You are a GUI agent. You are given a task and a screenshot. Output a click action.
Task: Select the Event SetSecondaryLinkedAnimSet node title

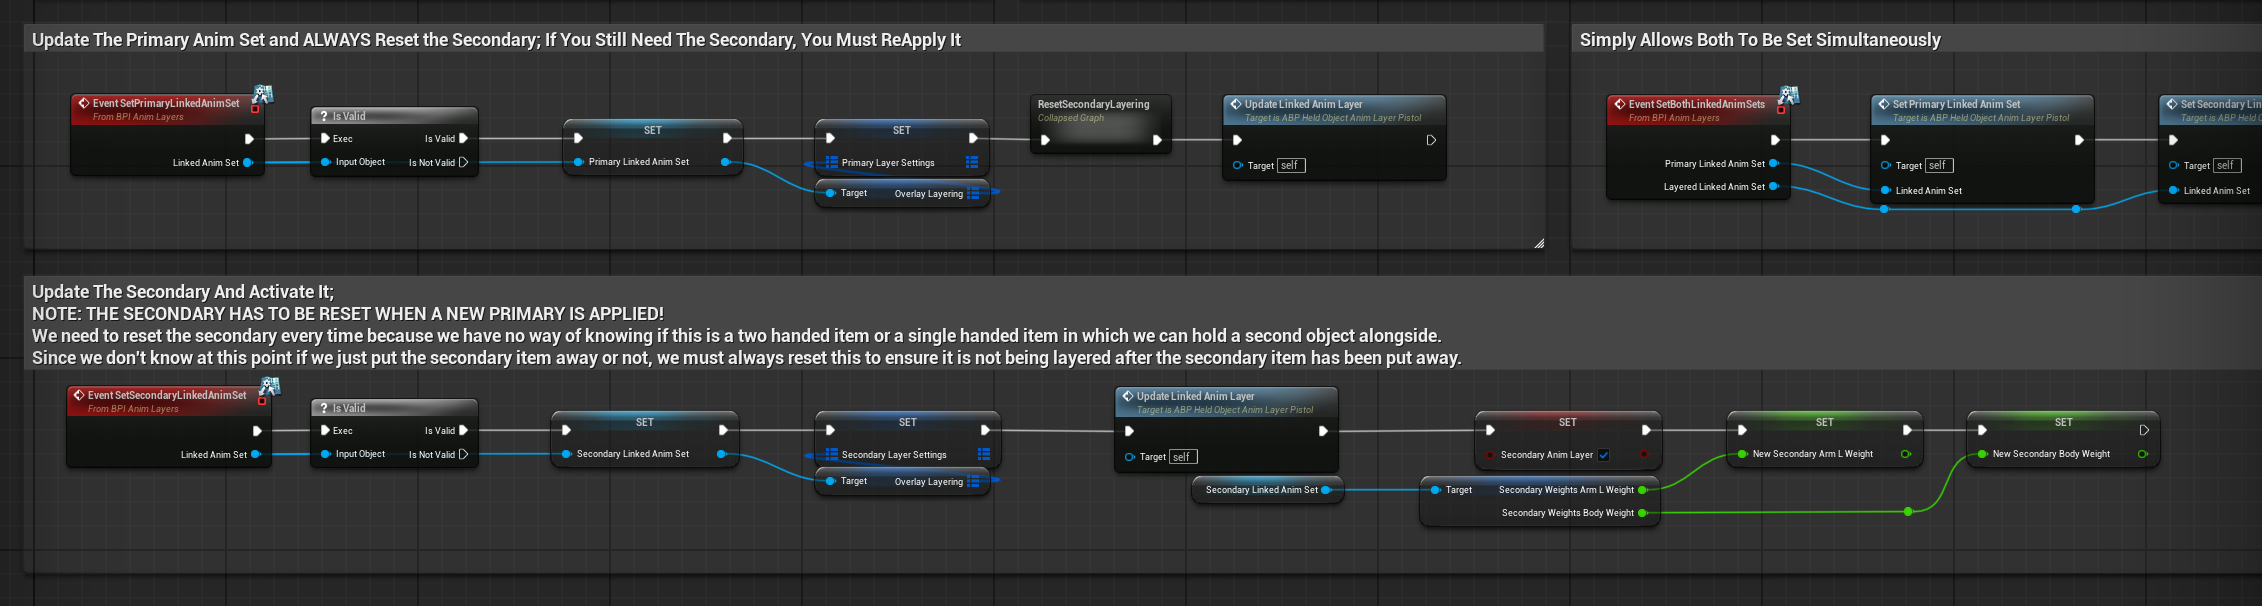pos(166,396)
